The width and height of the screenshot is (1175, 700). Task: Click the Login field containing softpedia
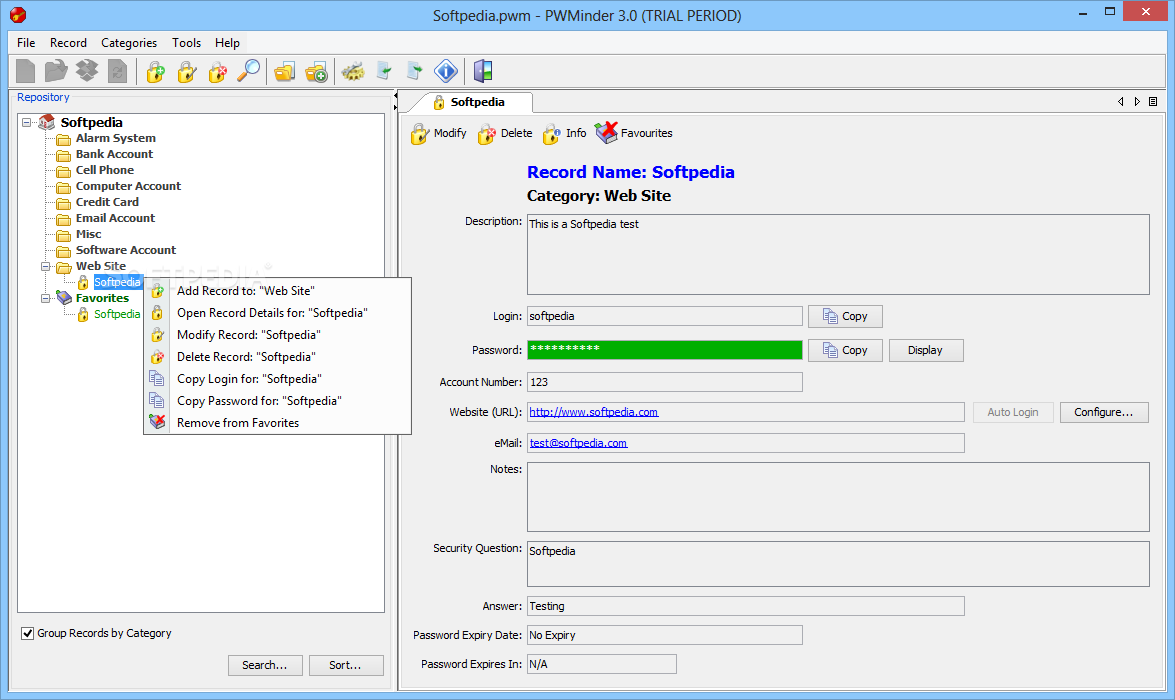665,316
